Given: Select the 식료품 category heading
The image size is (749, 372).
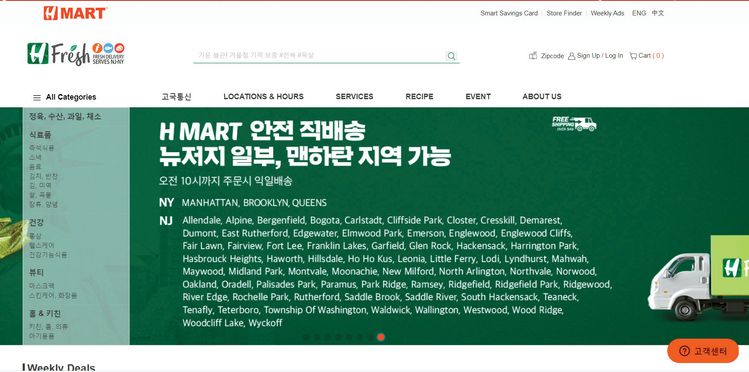Looking at the screenshot, I should pos(40,135).
